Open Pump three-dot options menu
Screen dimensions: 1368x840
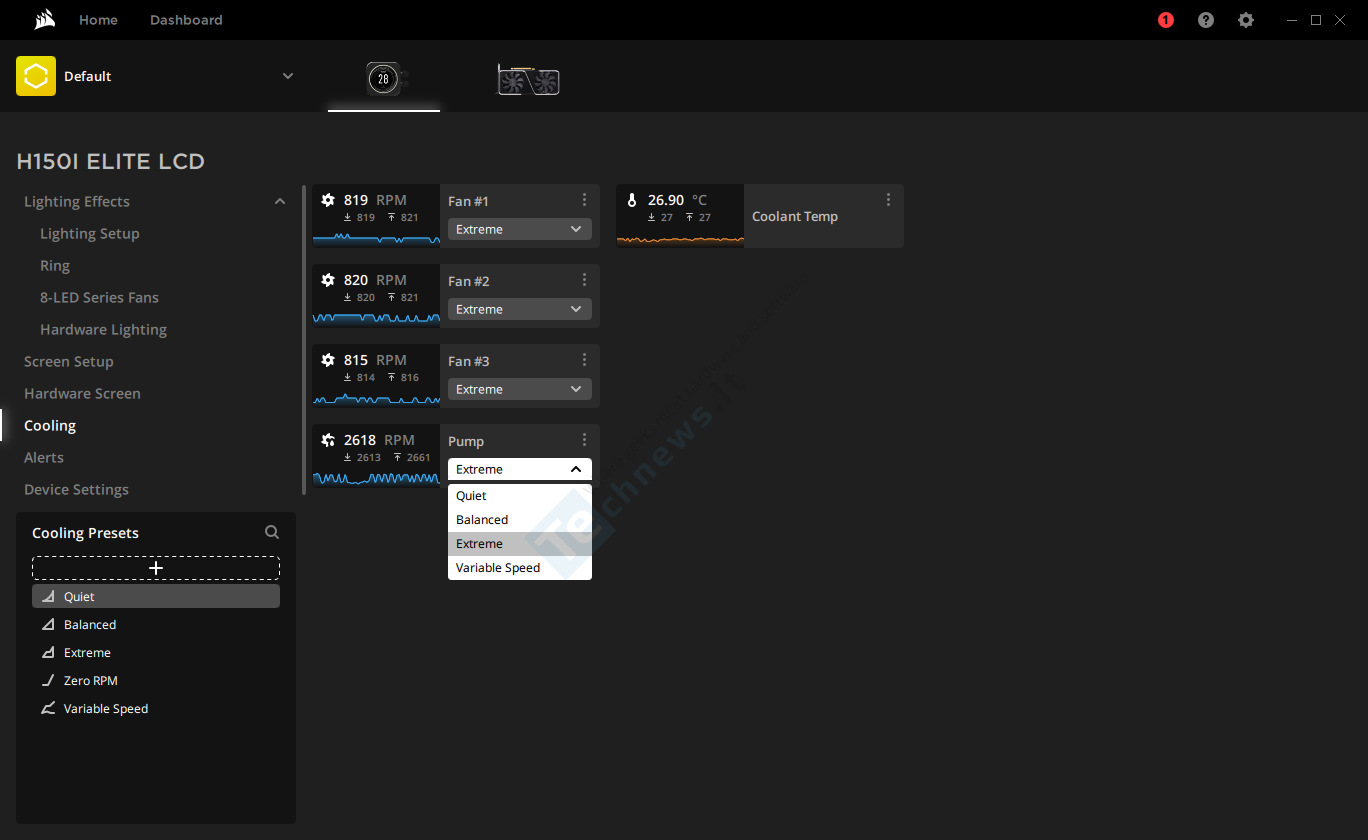coord(585,440)
